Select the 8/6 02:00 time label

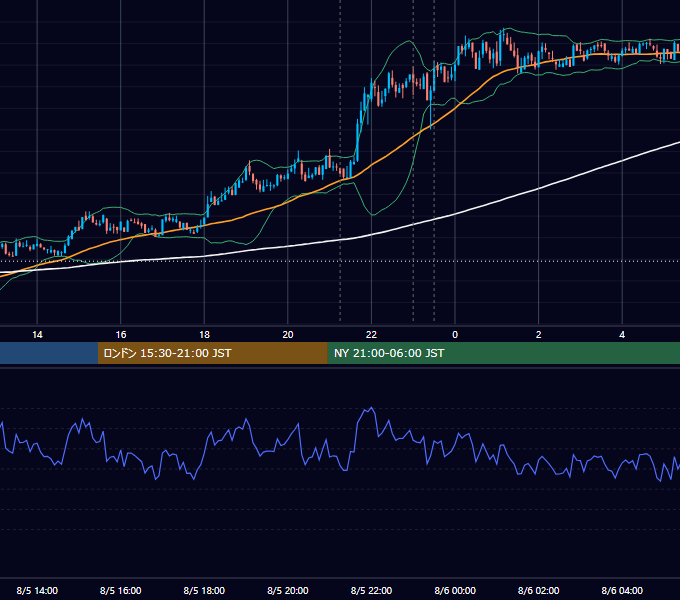(x=539, y=590)
